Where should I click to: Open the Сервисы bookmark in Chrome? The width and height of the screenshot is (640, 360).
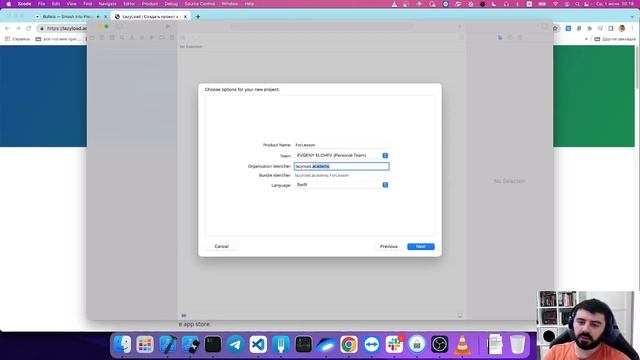(x=17, y=39)
